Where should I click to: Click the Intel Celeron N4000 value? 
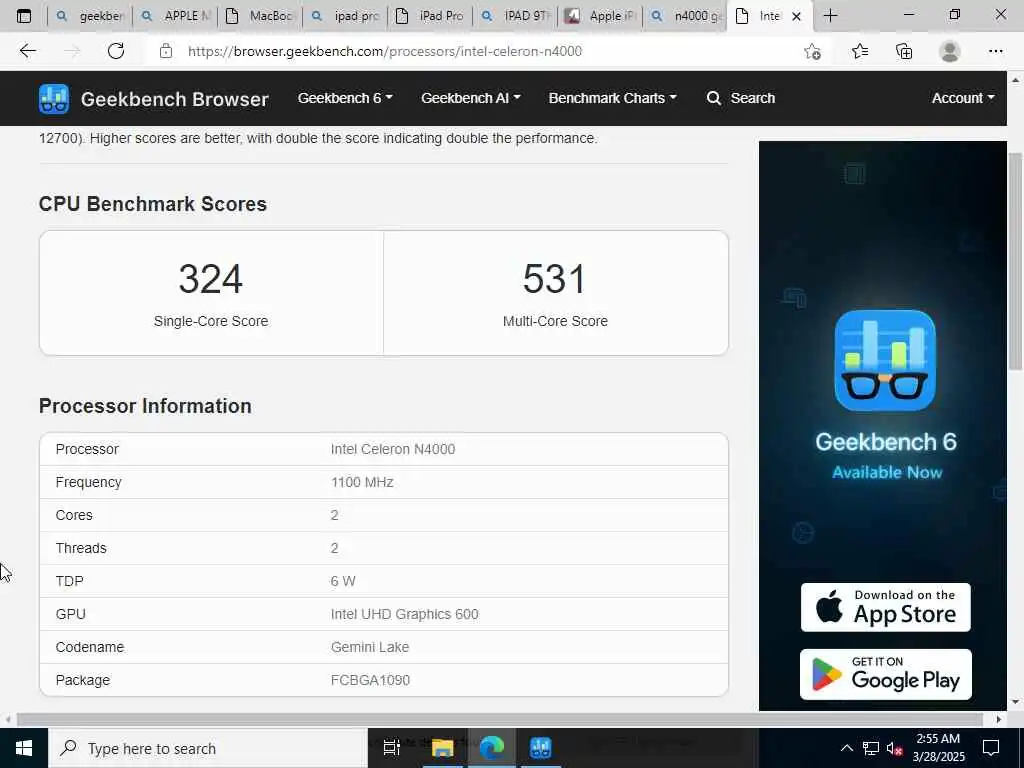[x=392, y=449]
